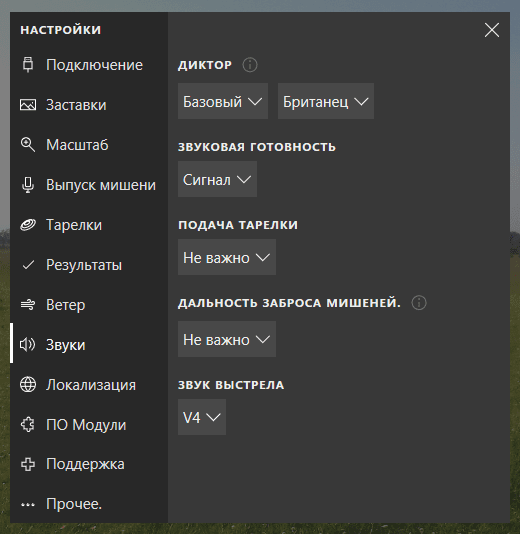Viewport: 520px width, 534px height.
Task: Click the plus cross icon beside Поддержка
Action: click(28, 464)
